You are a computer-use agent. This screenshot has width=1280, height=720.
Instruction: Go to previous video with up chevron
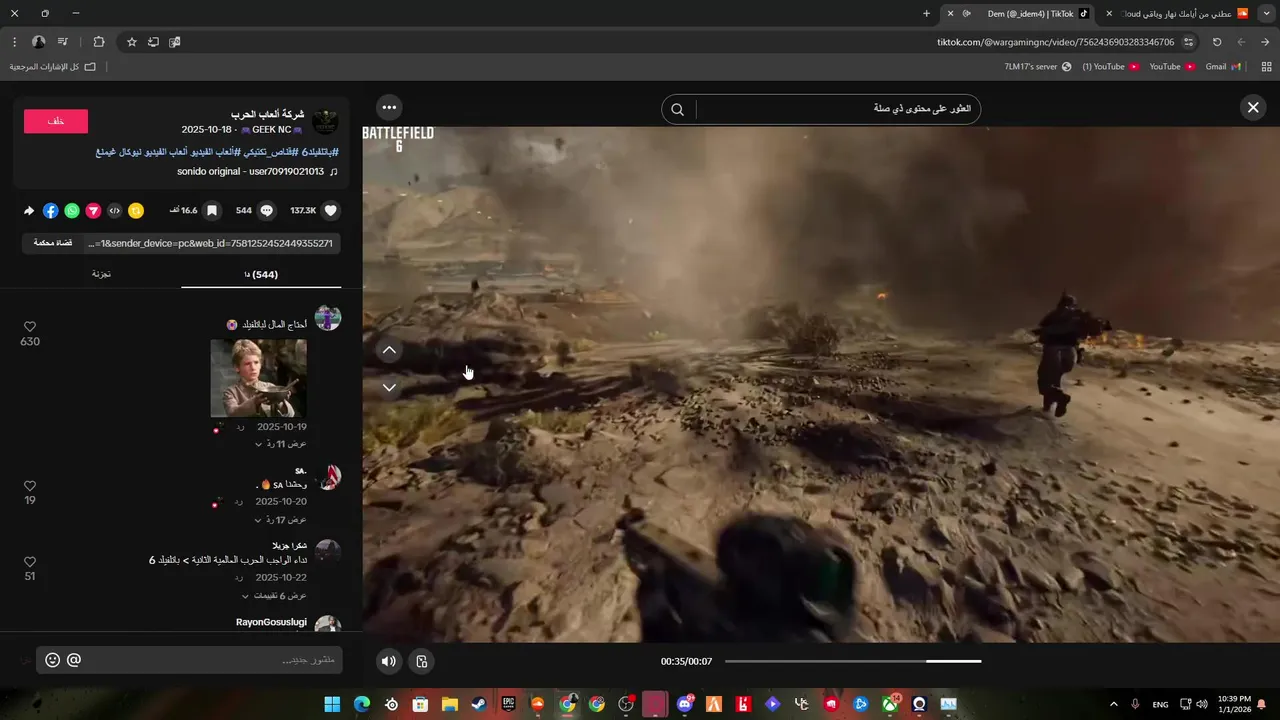(x=389, y=350)
